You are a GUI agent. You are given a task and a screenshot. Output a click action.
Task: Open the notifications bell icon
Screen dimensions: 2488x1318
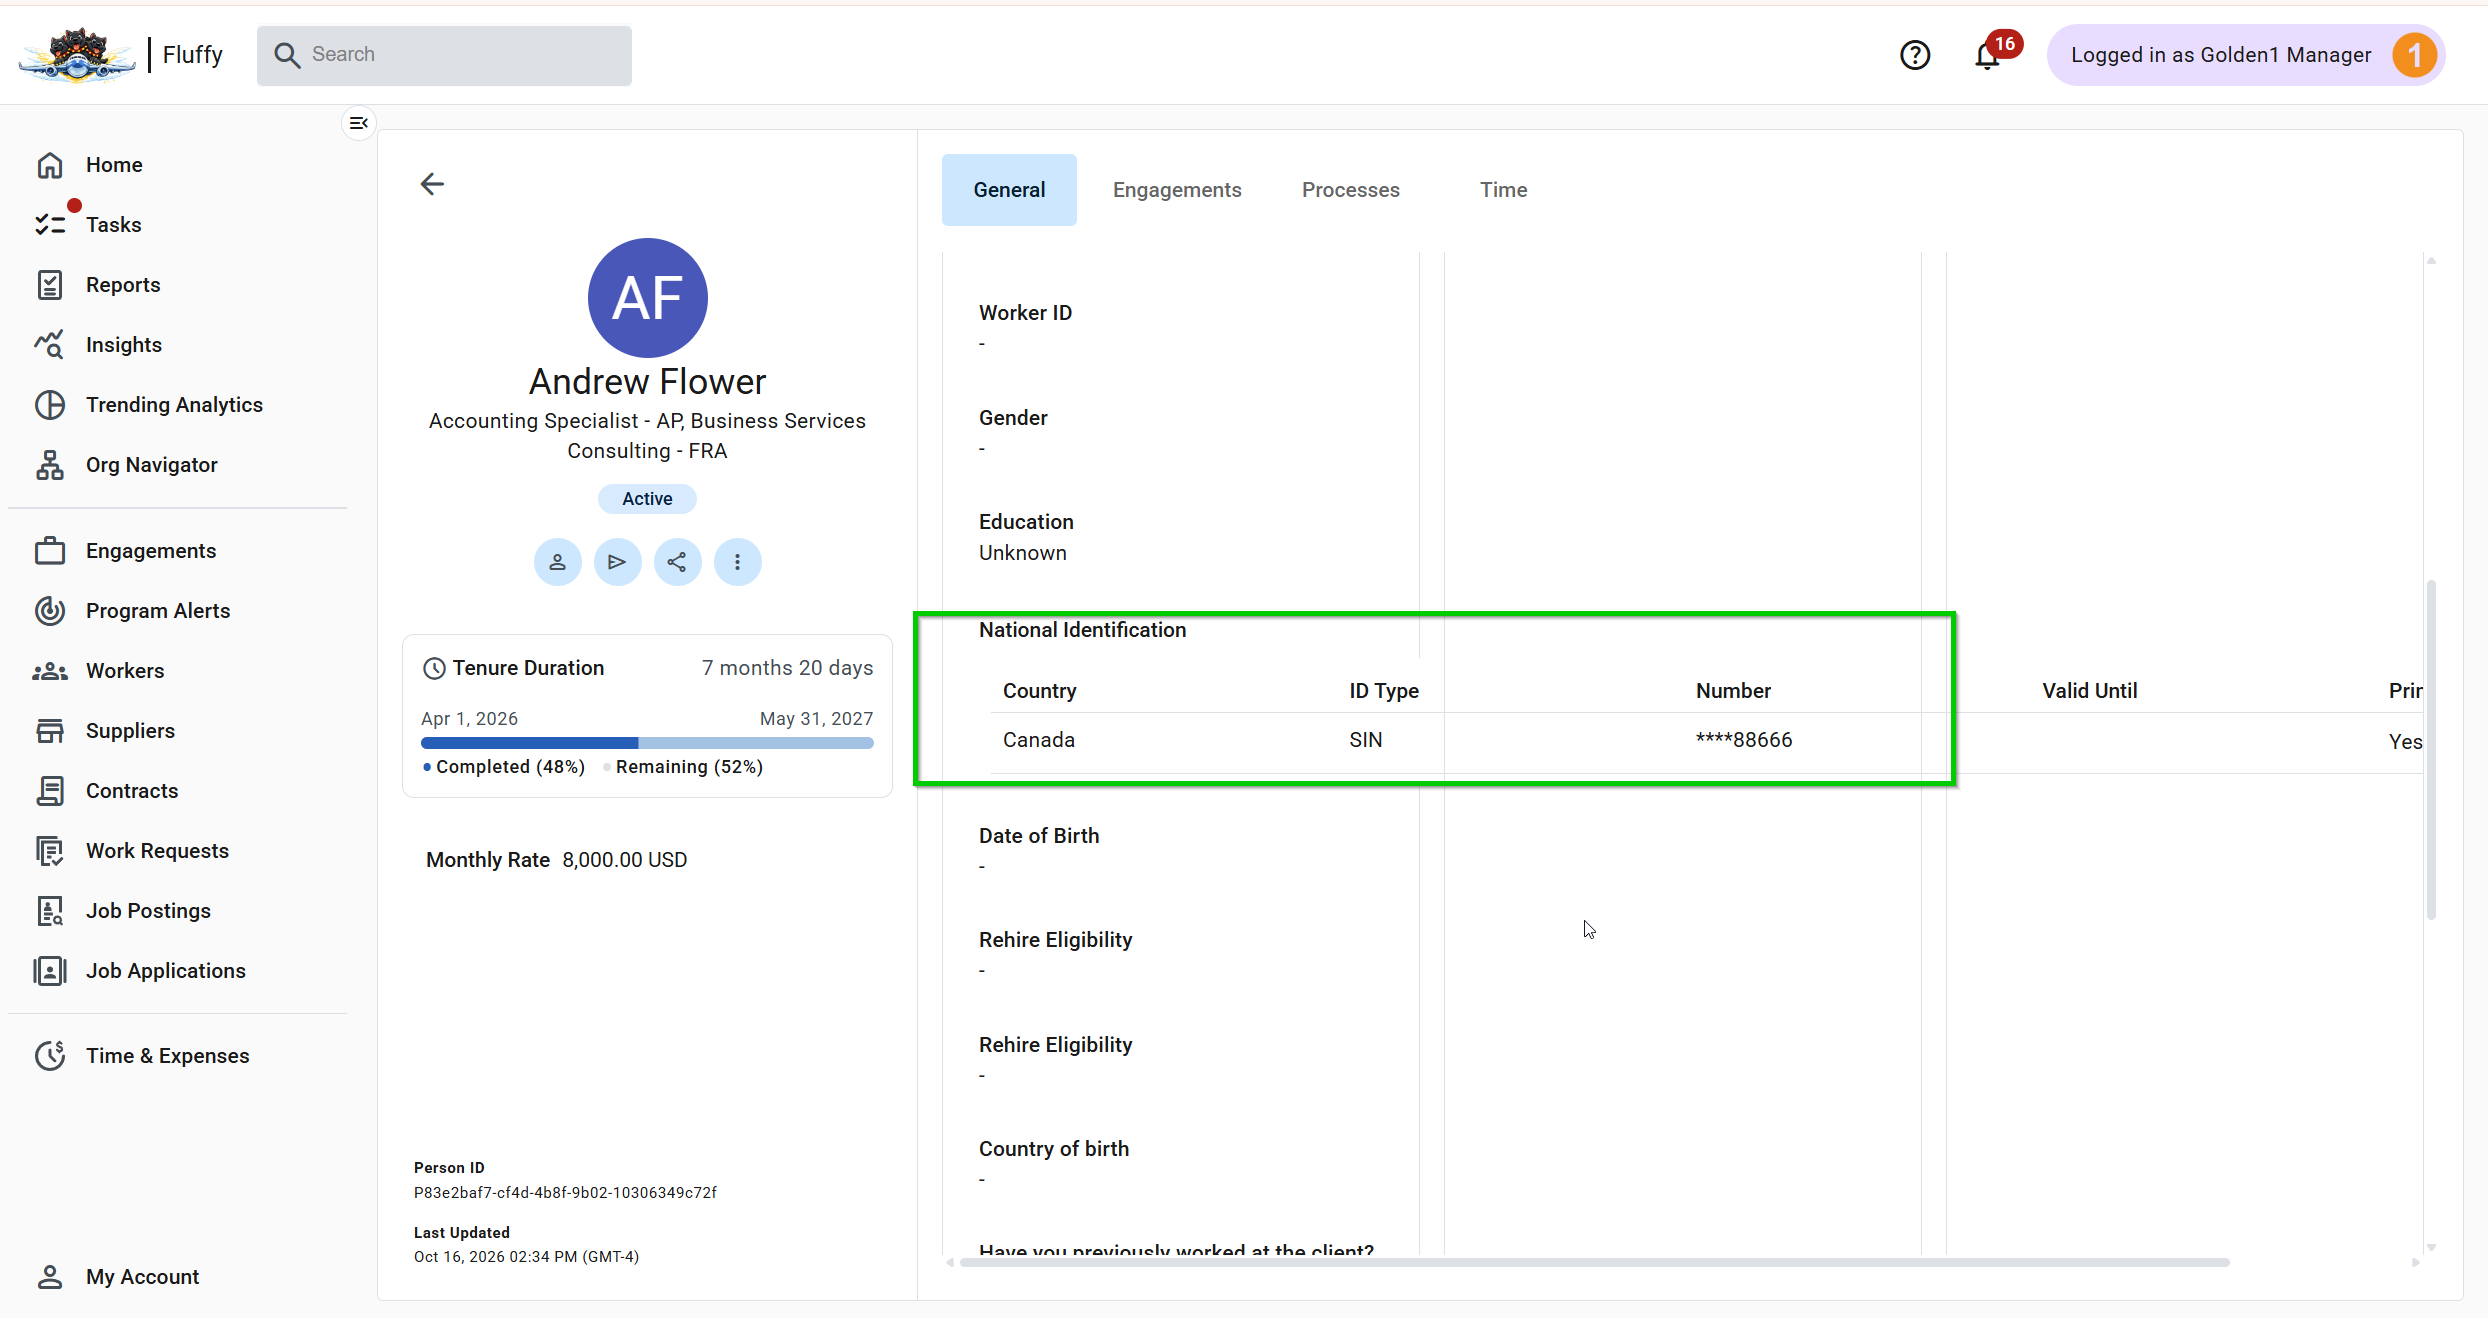(1988, 56)
